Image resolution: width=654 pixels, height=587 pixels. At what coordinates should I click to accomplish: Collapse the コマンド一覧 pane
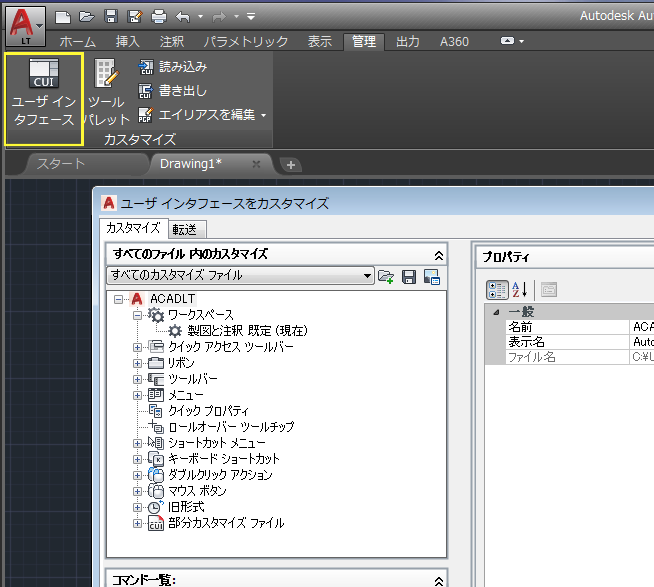[x=438, y=581]
